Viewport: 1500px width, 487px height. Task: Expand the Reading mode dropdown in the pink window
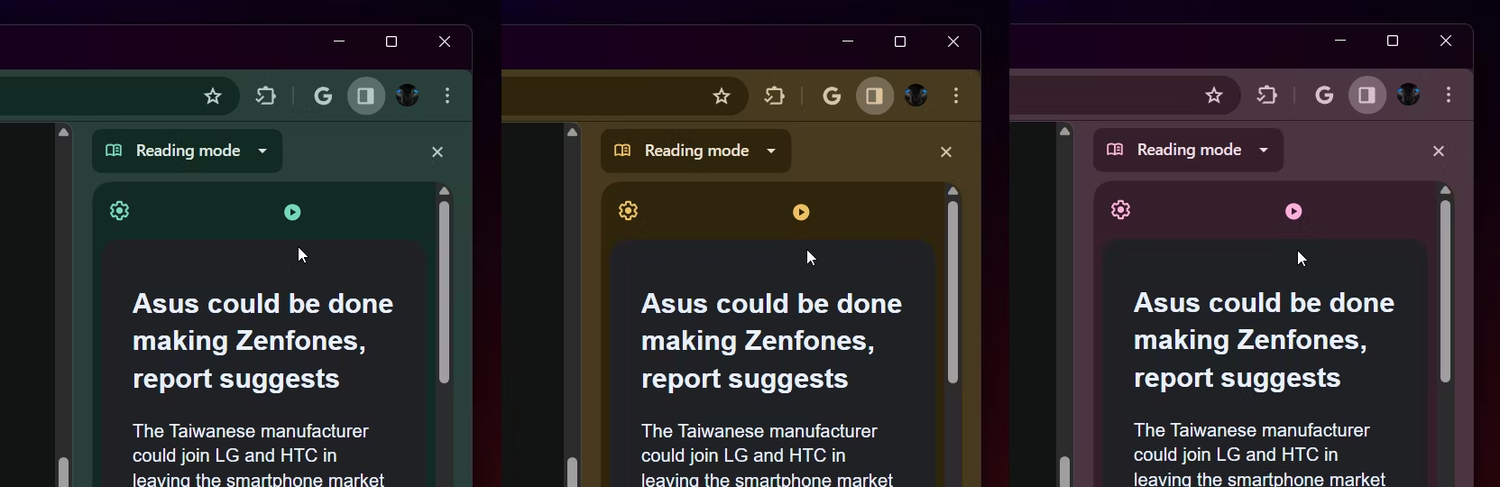point(1188,150)
